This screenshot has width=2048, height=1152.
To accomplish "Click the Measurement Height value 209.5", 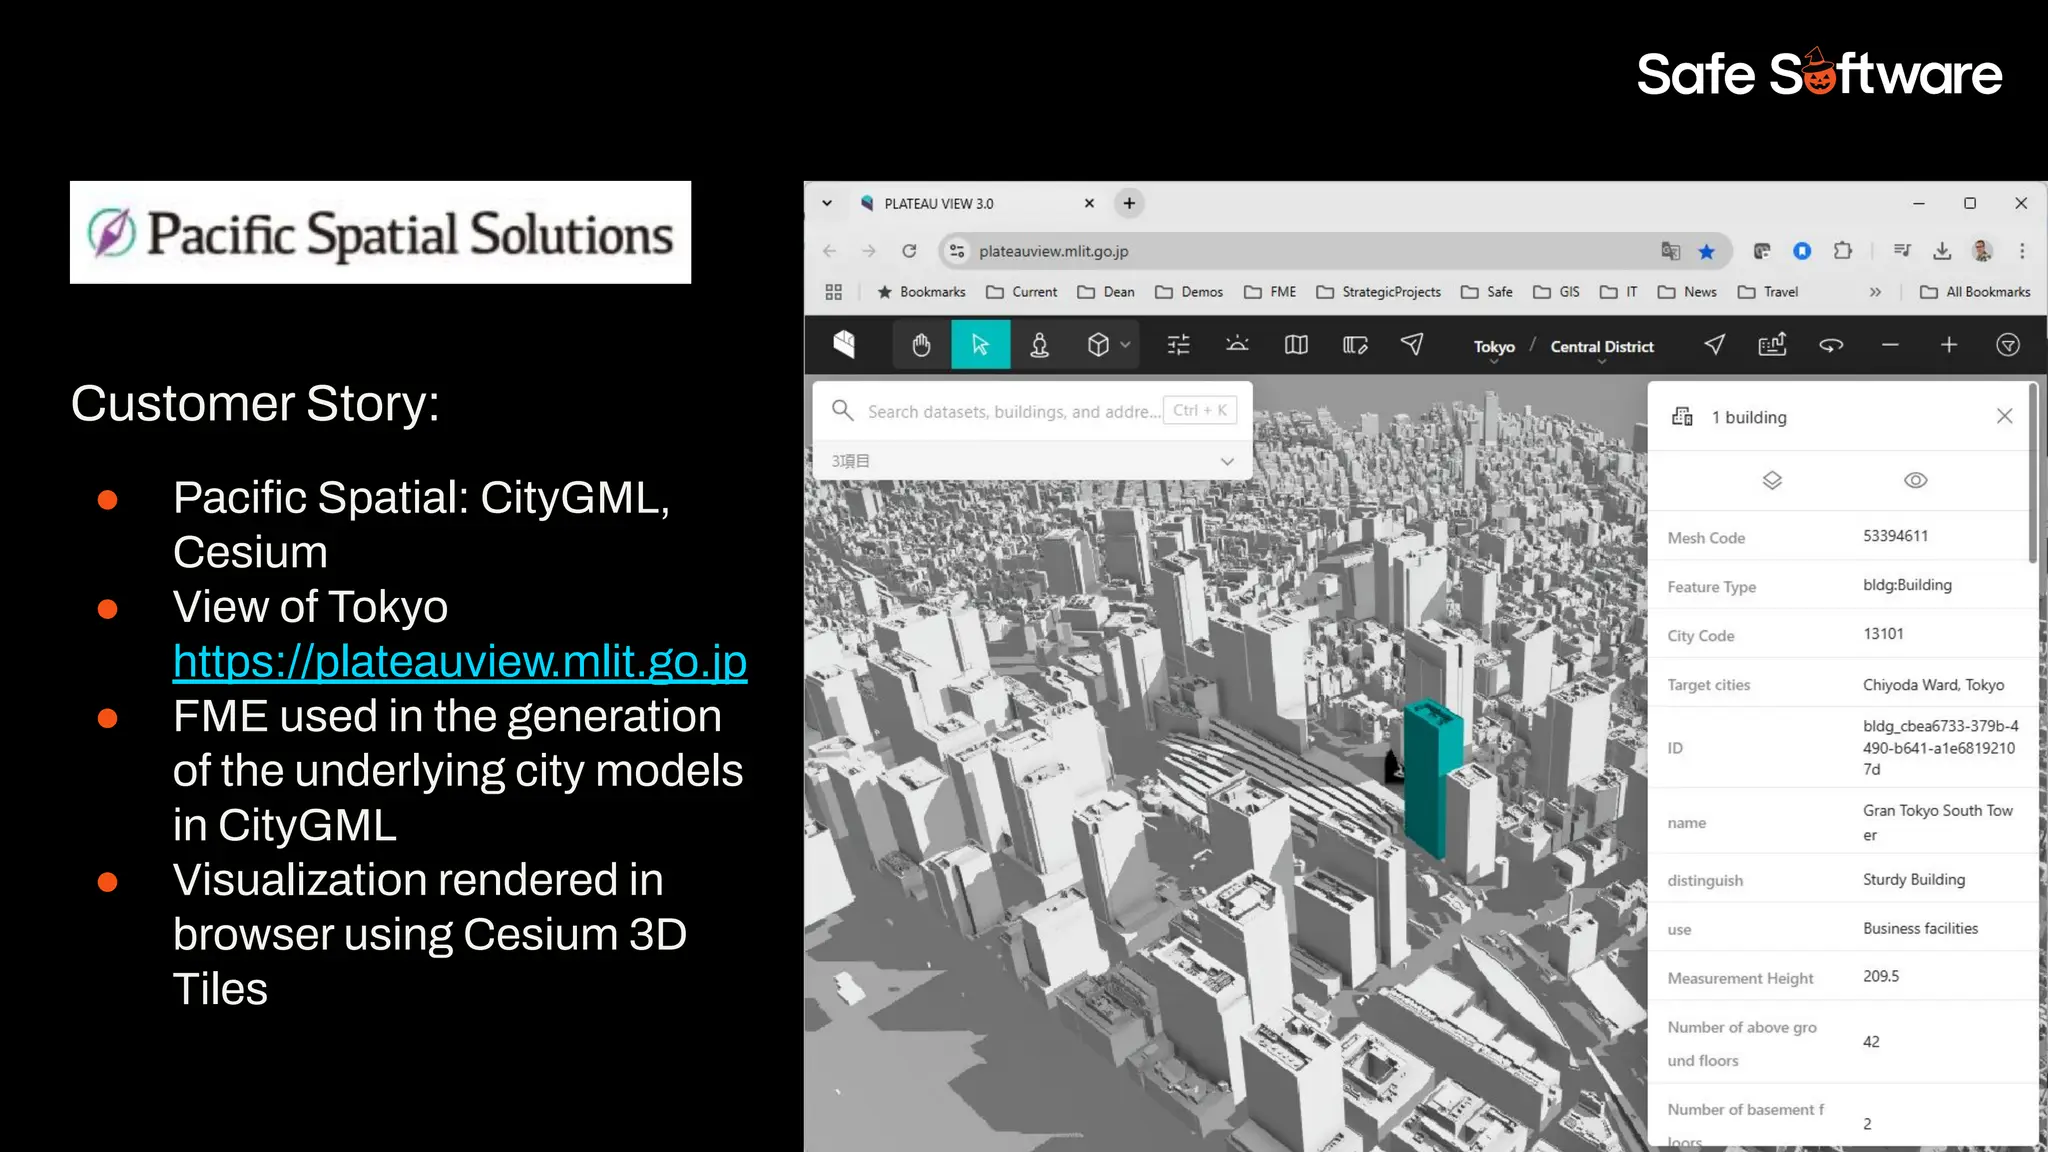I will click(x=1881, y=976).
